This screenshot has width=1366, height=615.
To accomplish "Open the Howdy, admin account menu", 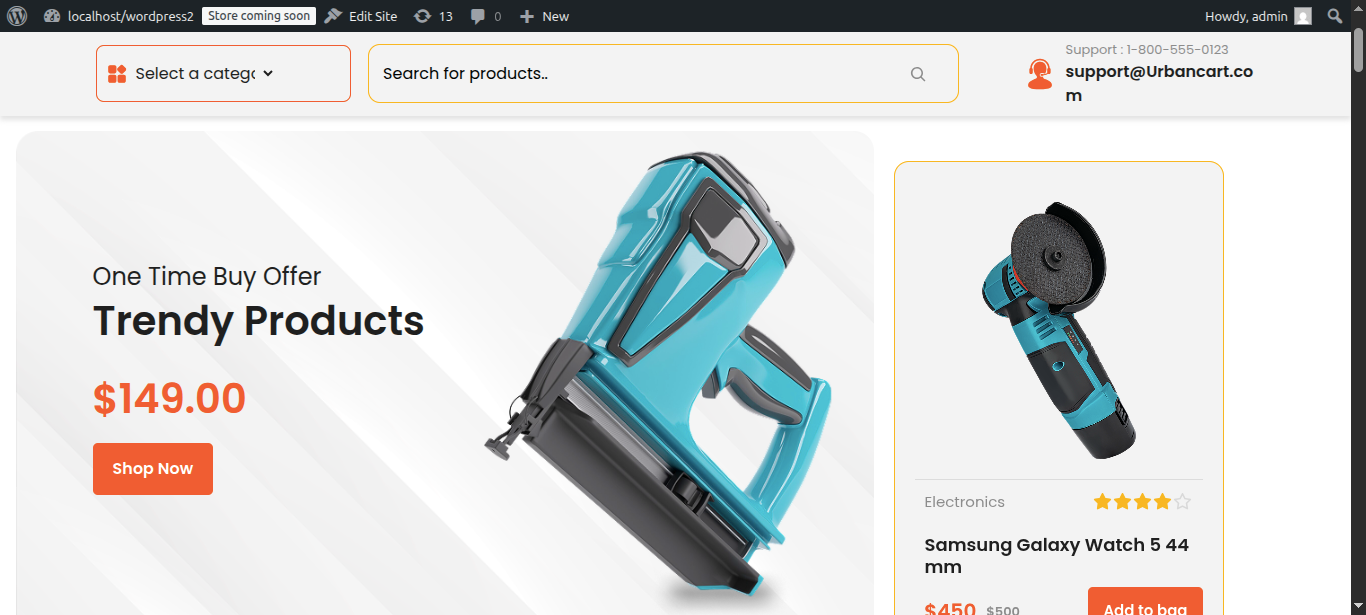I will click(x=1258, y=16).
